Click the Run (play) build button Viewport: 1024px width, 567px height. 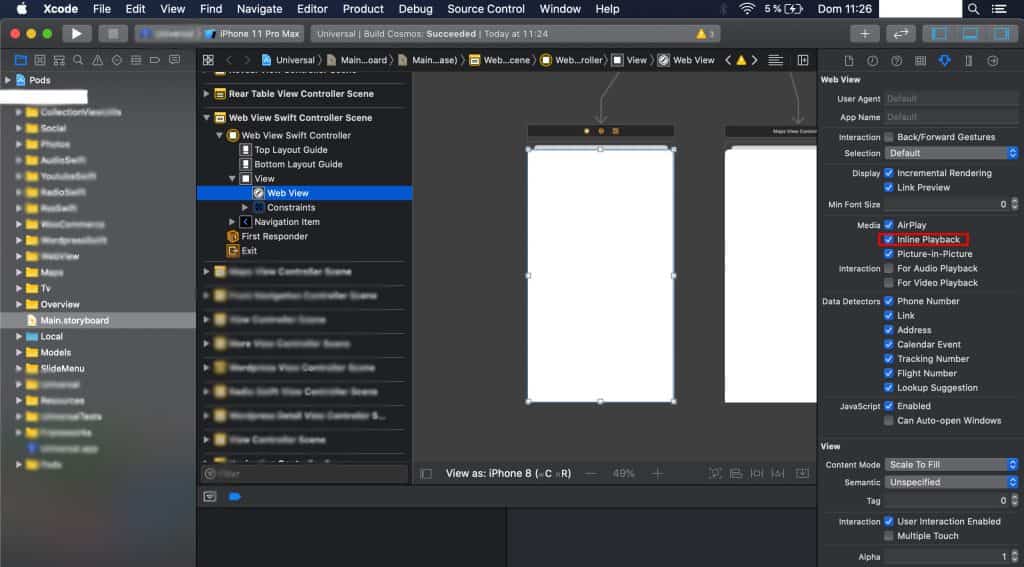(x=77, y=34)
